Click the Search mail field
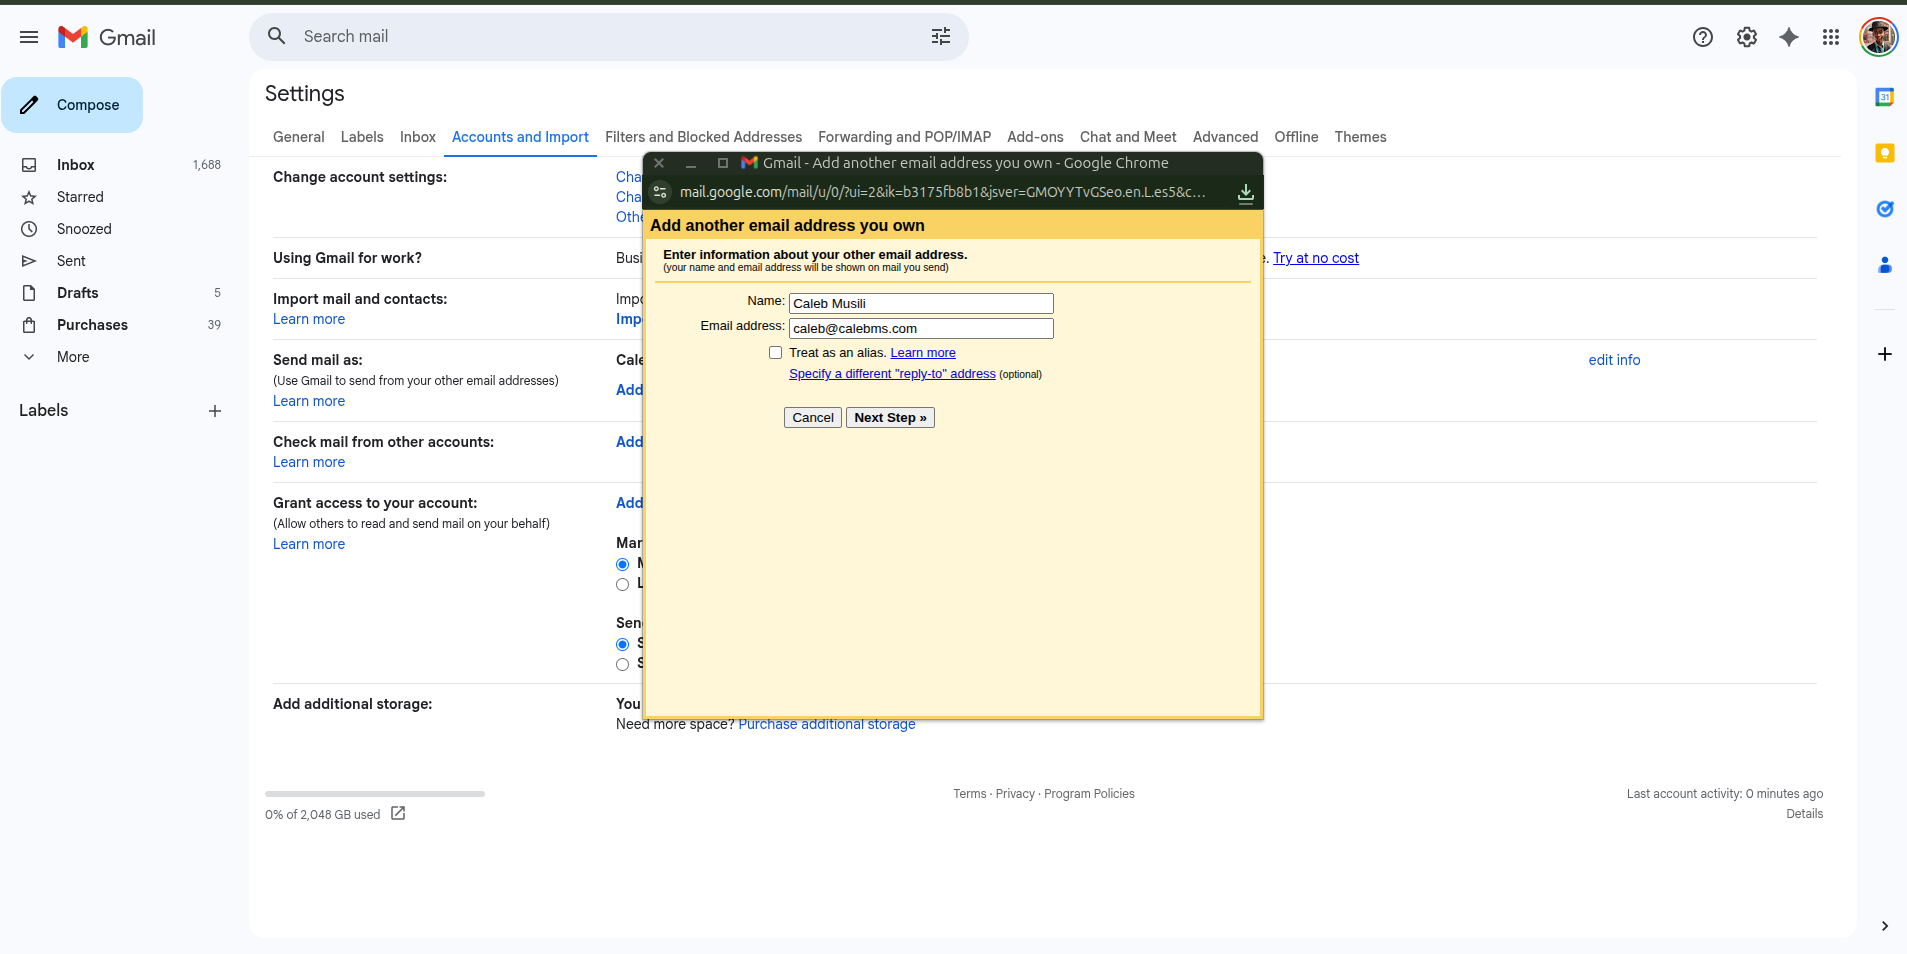The height and width of the screenshot is (954, 1907). tap(609, 36)
